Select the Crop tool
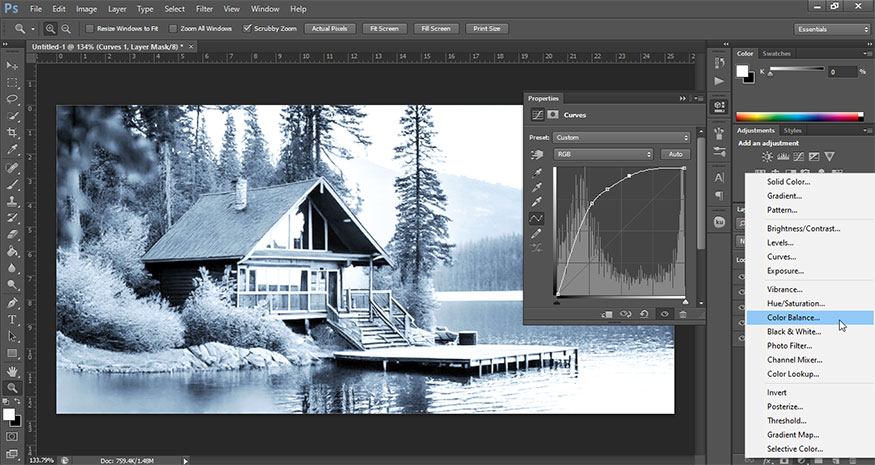Viewport: 875px width, 465px height. [x=13, y=133]
